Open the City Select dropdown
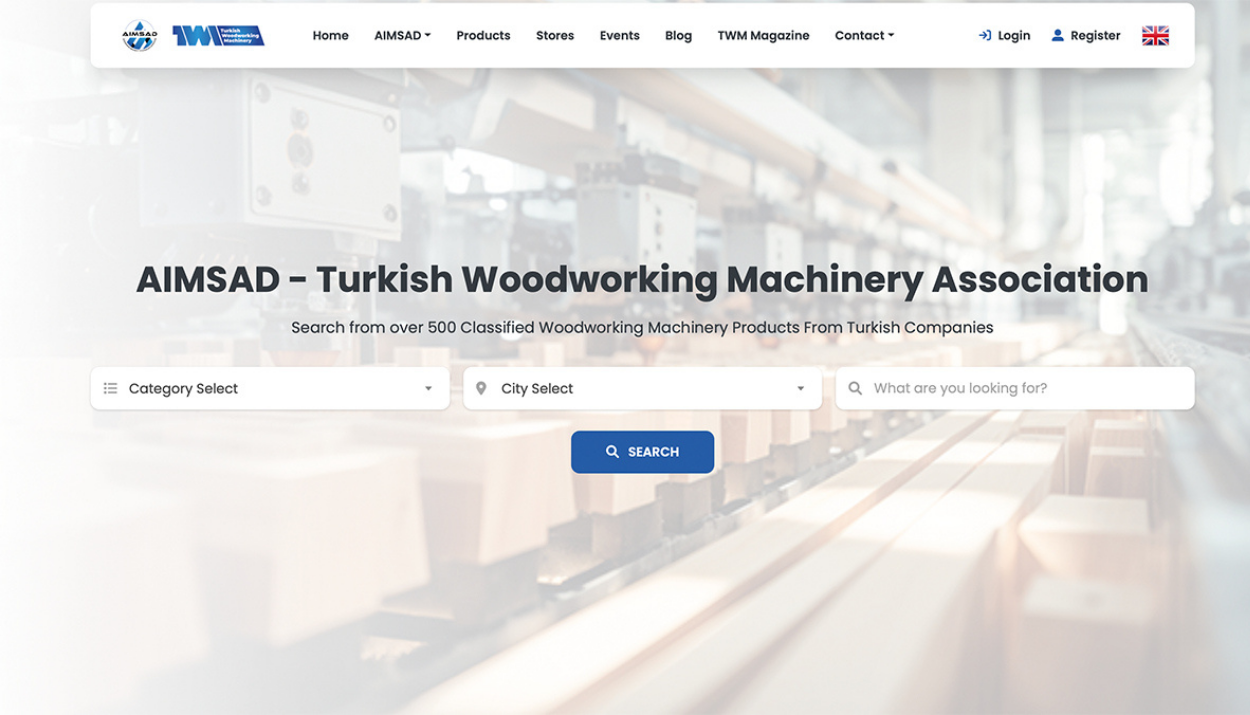The image size is (1250, 715). (642, 388)
